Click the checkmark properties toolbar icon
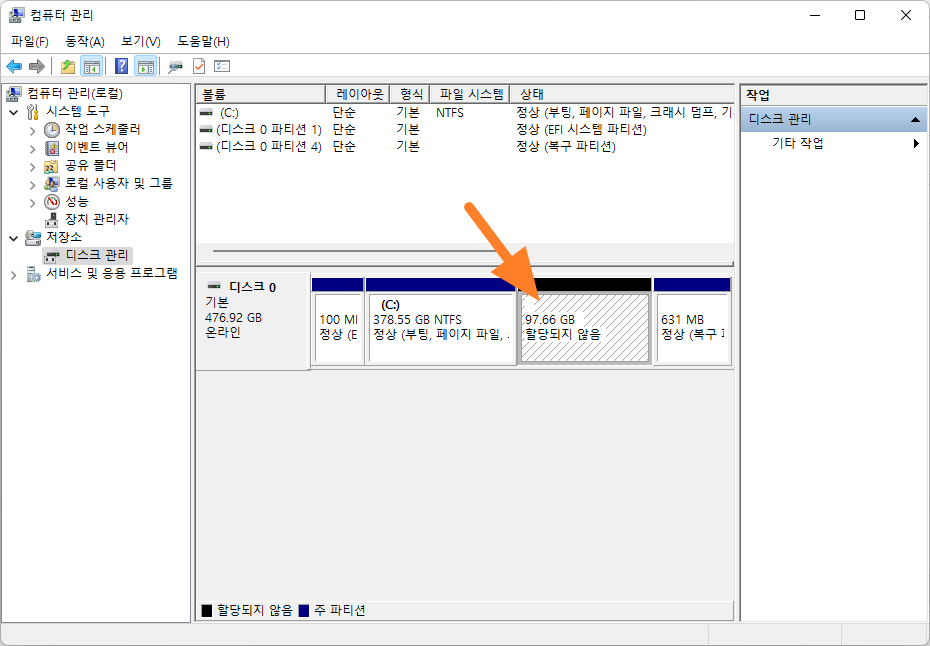The image size is (930, 646). tap(199, 66)
